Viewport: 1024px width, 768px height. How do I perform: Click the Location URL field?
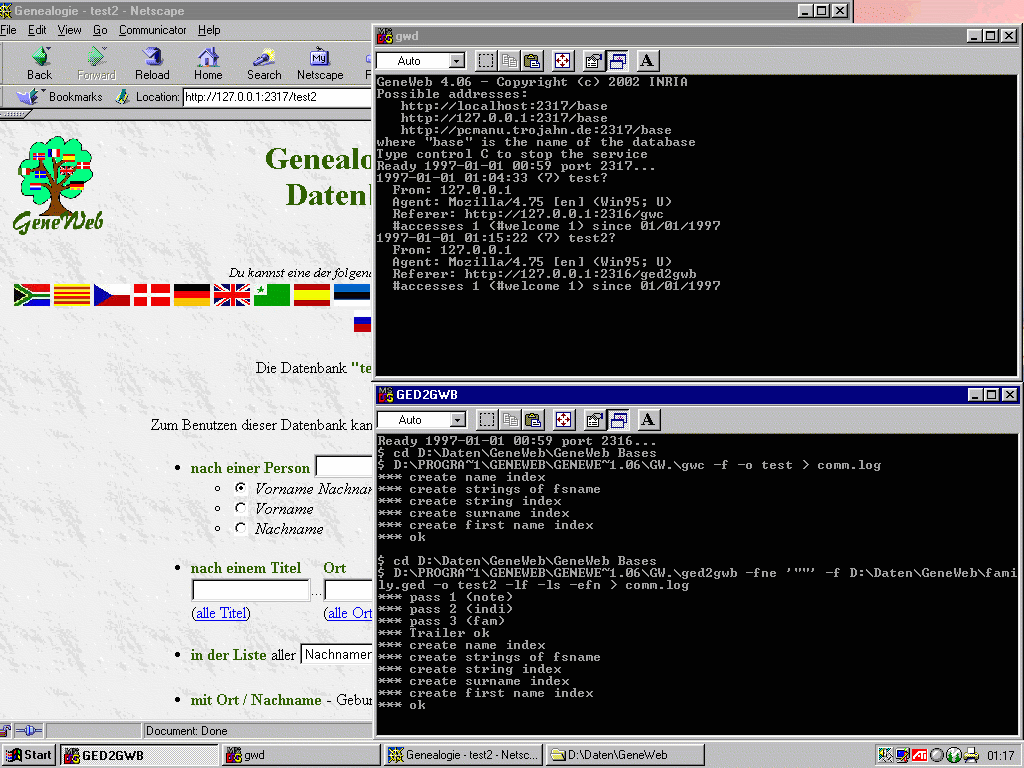[277, 97]
